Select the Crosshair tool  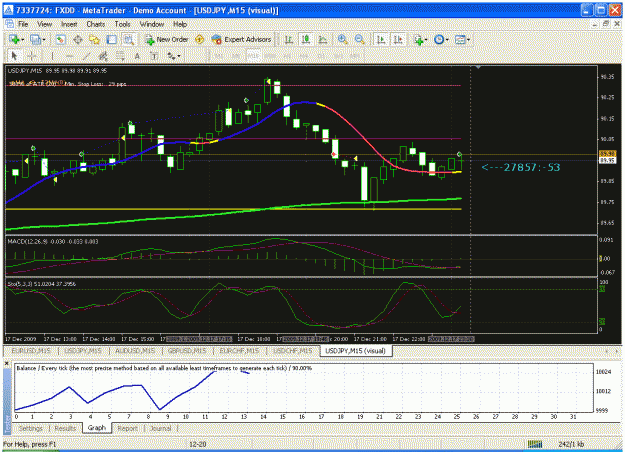click(32, 56)
